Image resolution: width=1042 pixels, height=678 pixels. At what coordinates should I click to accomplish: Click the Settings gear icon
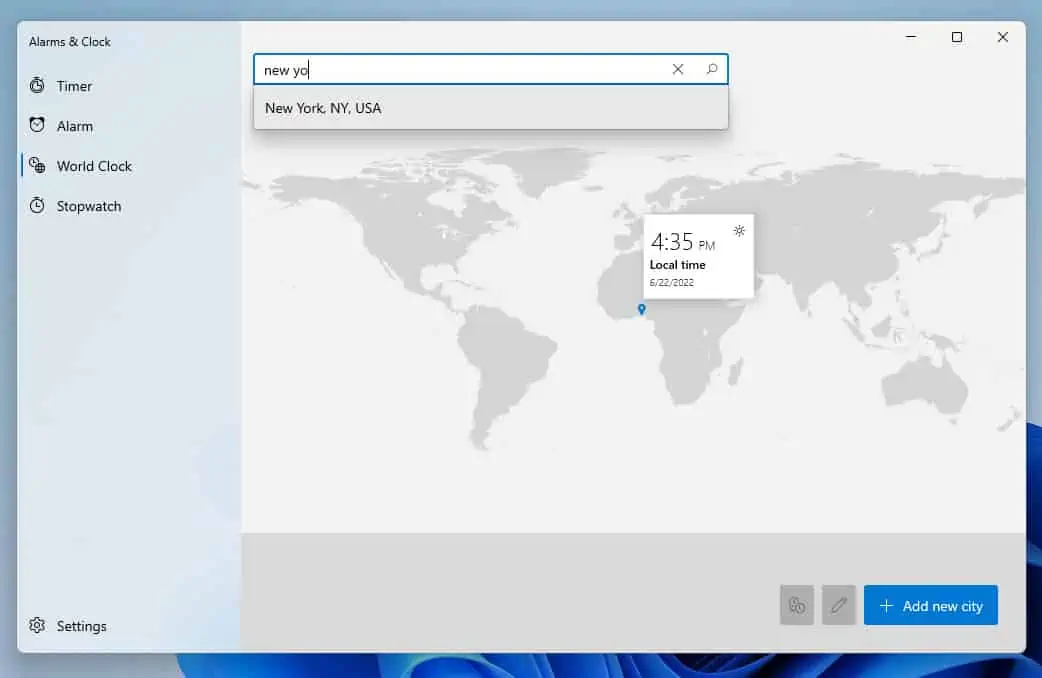point(37,625)
